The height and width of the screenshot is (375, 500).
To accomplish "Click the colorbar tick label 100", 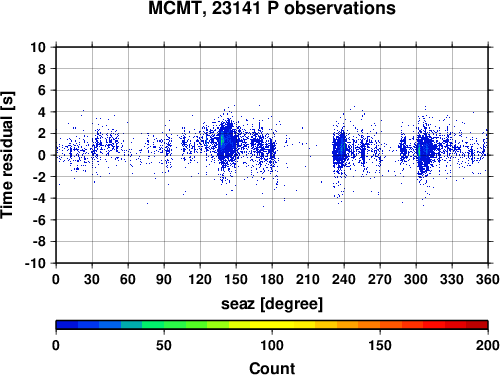I will click(x=272, y=345).
